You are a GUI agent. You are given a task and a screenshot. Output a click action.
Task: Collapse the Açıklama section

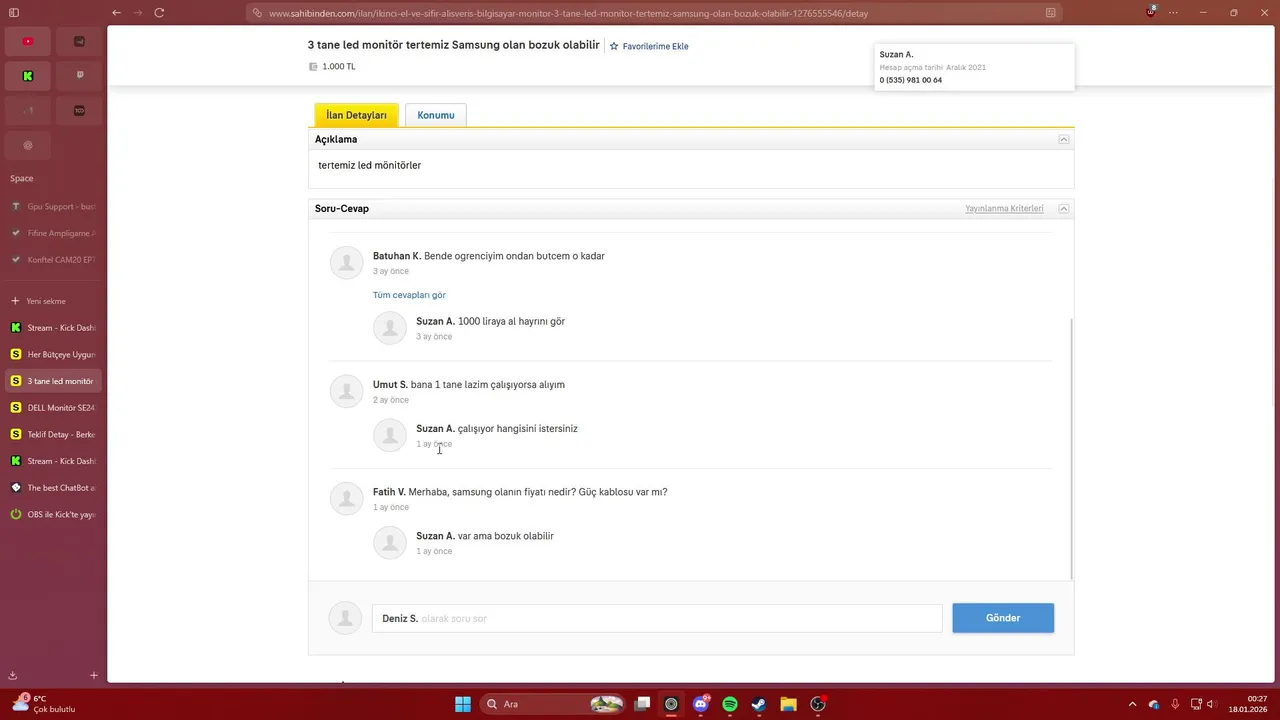(x=1064, y=139)
